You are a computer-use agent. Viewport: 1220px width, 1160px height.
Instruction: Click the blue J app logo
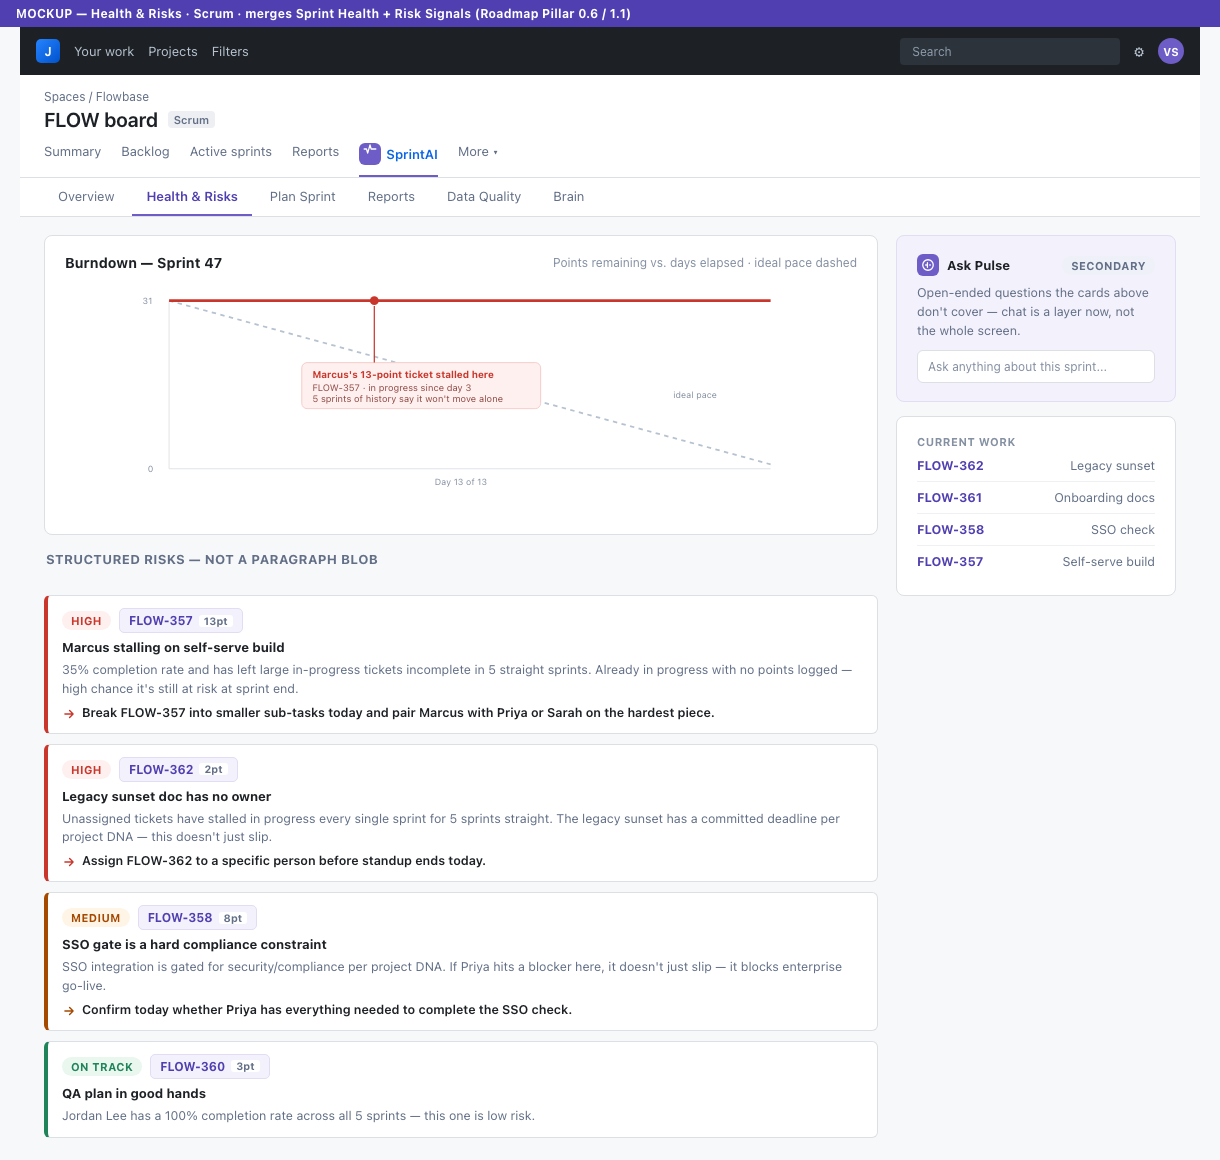pyautogui.click(x=48, y=51)
